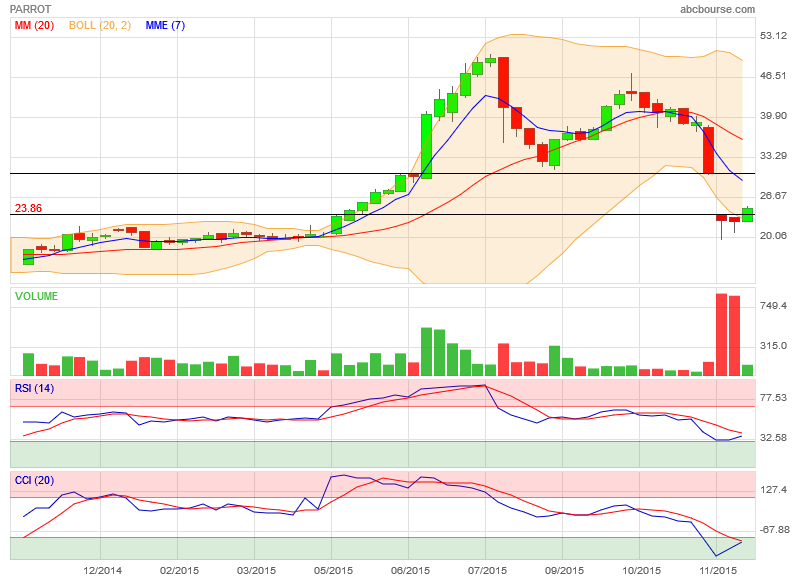
Task: Click the 39.90 price axis value
Action: pos(773,116)
